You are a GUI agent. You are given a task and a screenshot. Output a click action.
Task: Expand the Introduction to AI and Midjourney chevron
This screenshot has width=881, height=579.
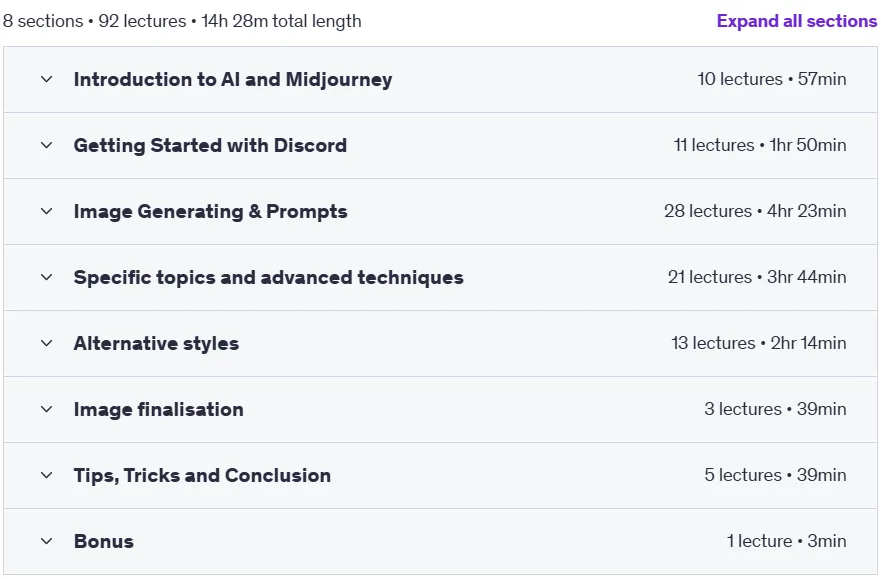(47, 79)
